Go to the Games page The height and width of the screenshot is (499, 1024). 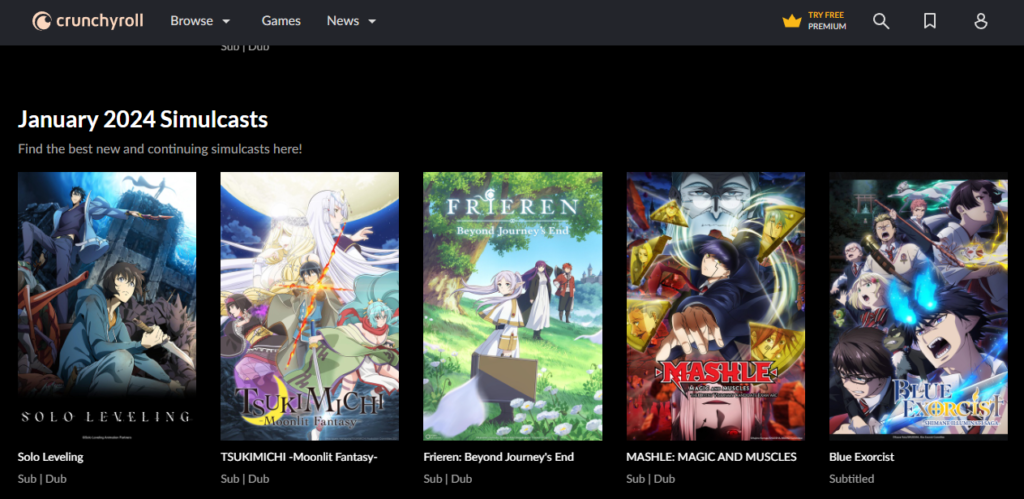(281, 21)
